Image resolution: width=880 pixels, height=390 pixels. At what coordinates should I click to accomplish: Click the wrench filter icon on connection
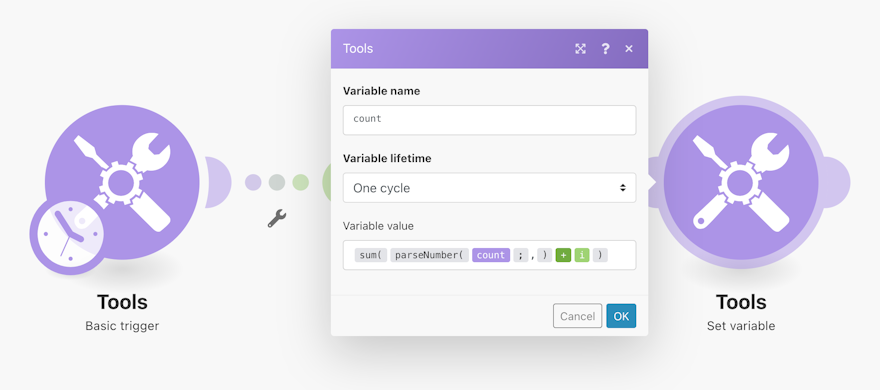click(277, 218)
